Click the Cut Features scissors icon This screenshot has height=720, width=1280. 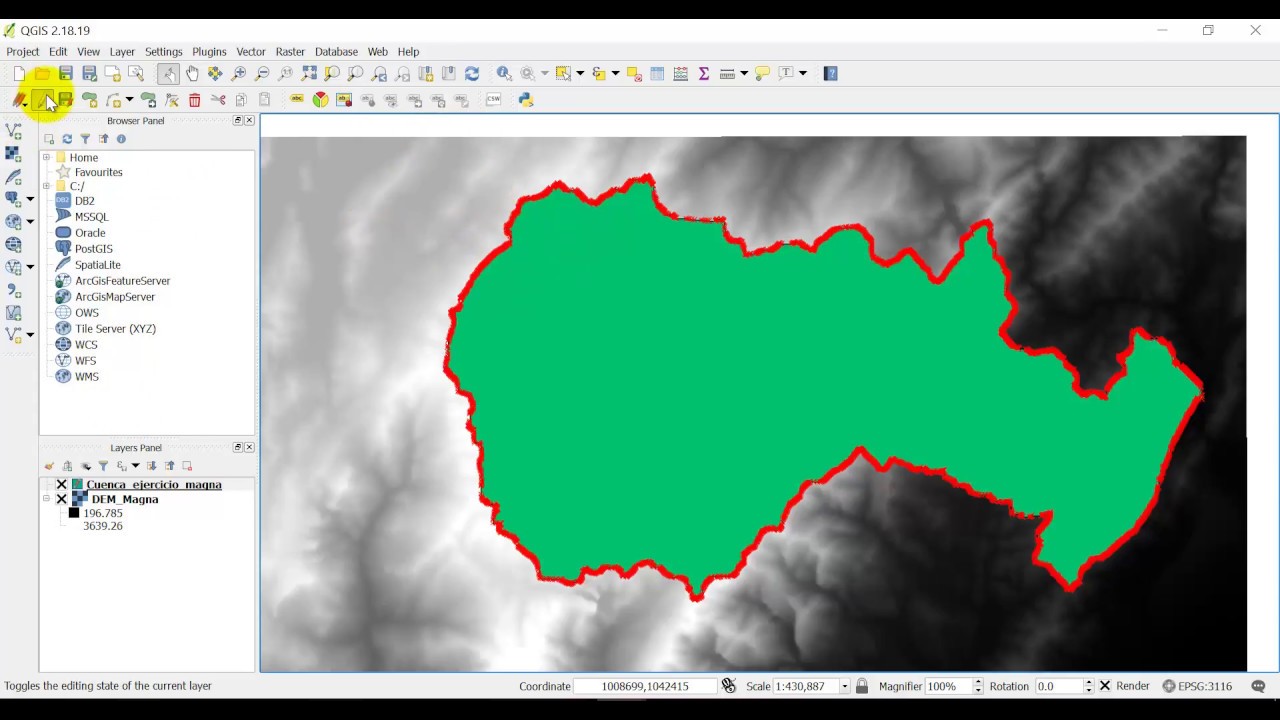pyautogui.click(x=218, y=100)
